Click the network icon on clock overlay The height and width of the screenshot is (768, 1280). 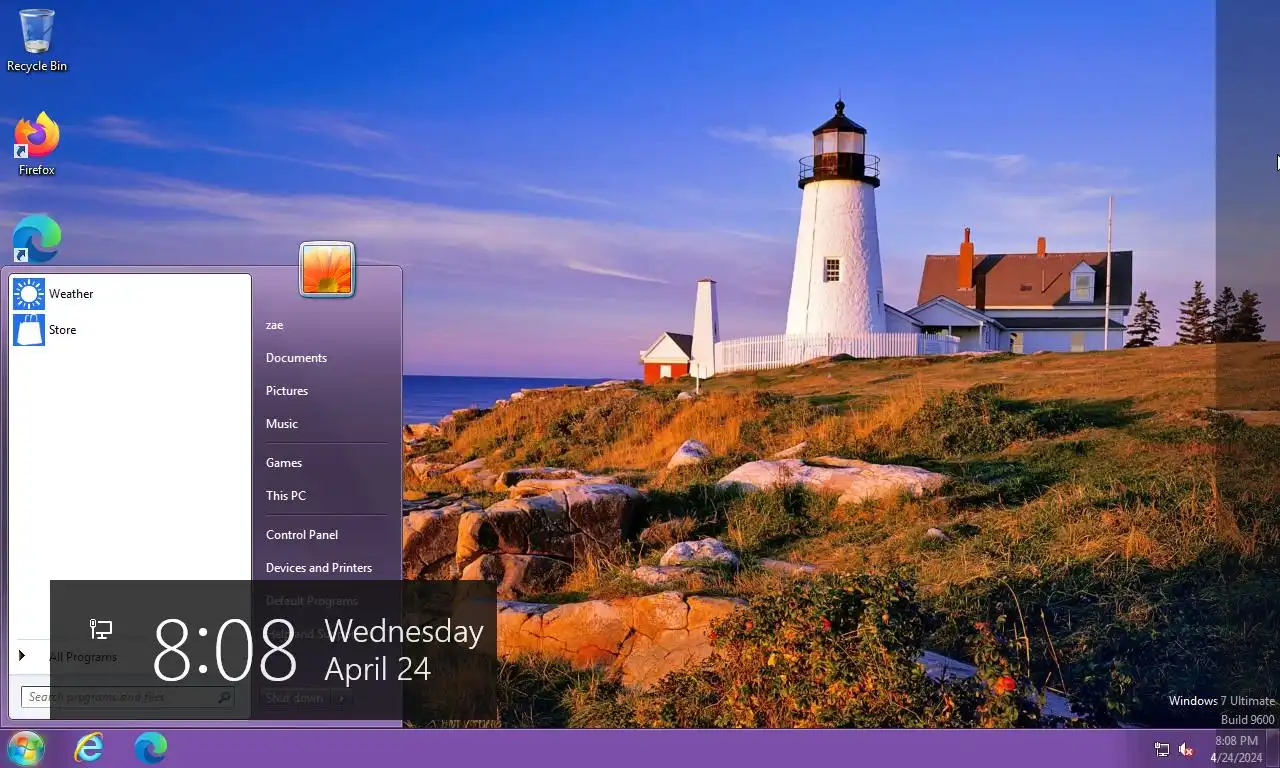(x=101, y=629)
